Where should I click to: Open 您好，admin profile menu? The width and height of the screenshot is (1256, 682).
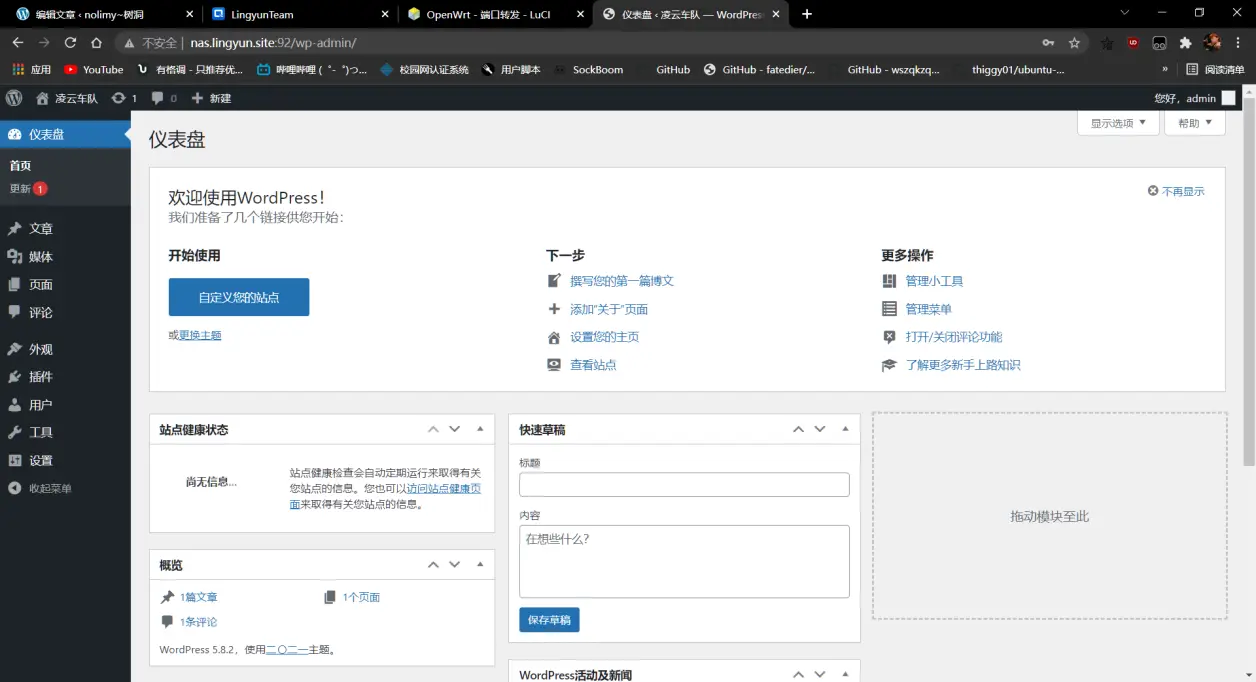coord(1196,98)
